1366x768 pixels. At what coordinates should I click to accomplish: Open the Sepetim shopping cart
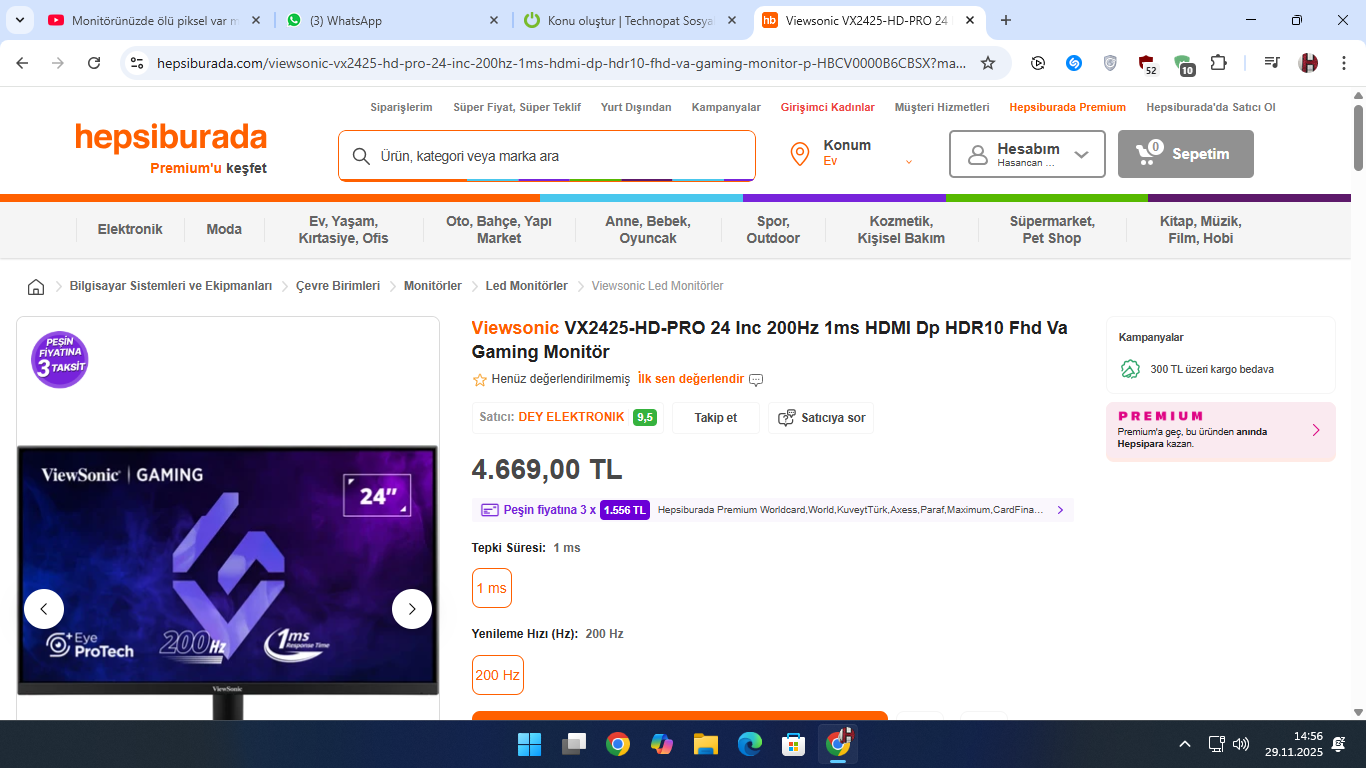coord(1185,154)
